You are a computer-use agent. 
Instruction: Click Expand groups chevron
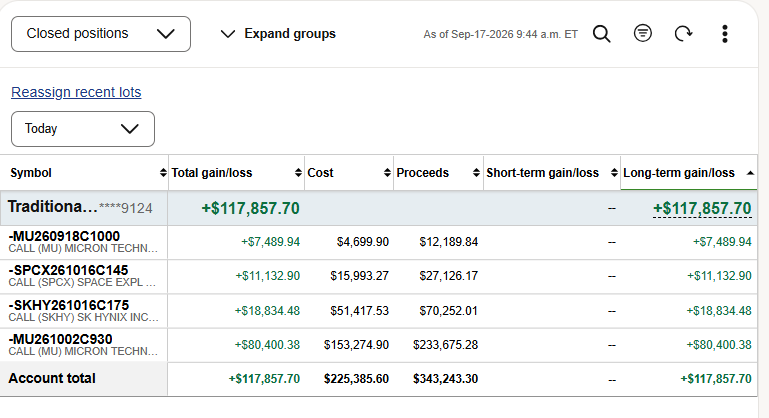point(228,34)
